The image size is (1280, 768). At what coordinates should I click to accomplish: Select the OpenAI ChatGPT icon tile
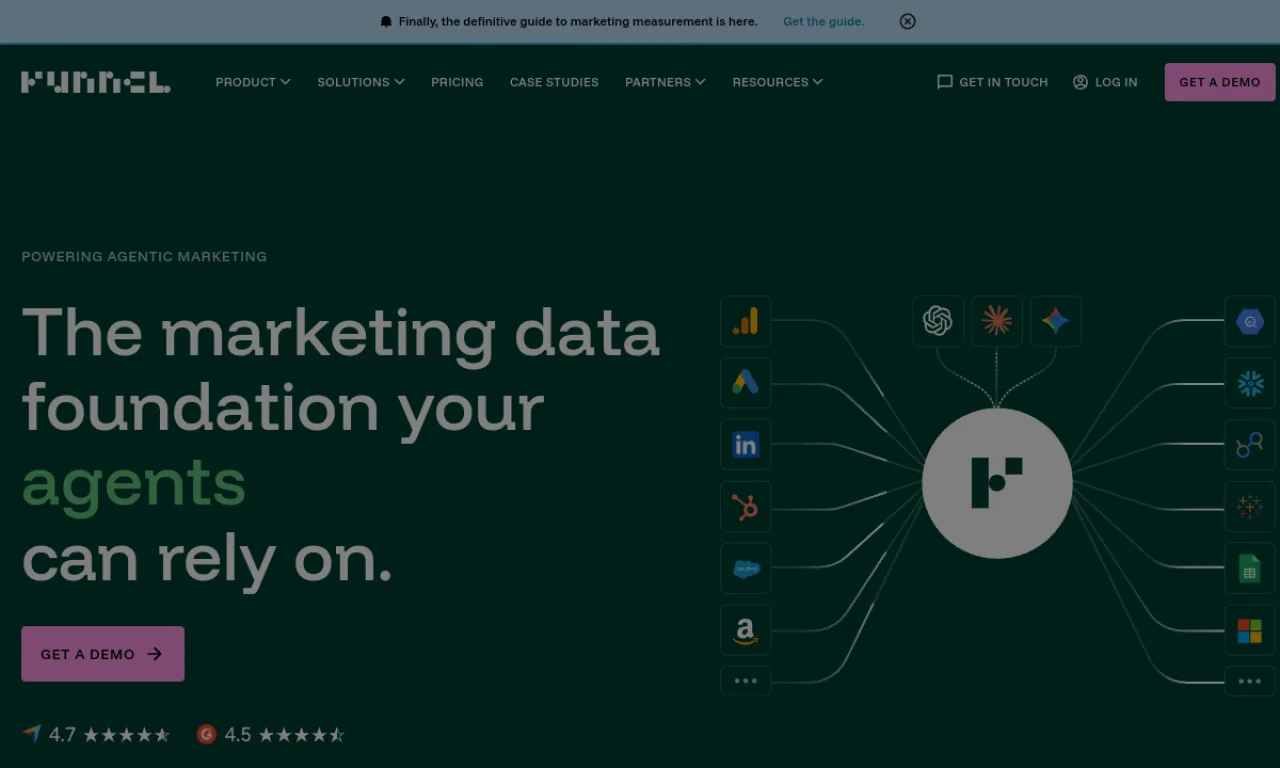coord(938,321)
